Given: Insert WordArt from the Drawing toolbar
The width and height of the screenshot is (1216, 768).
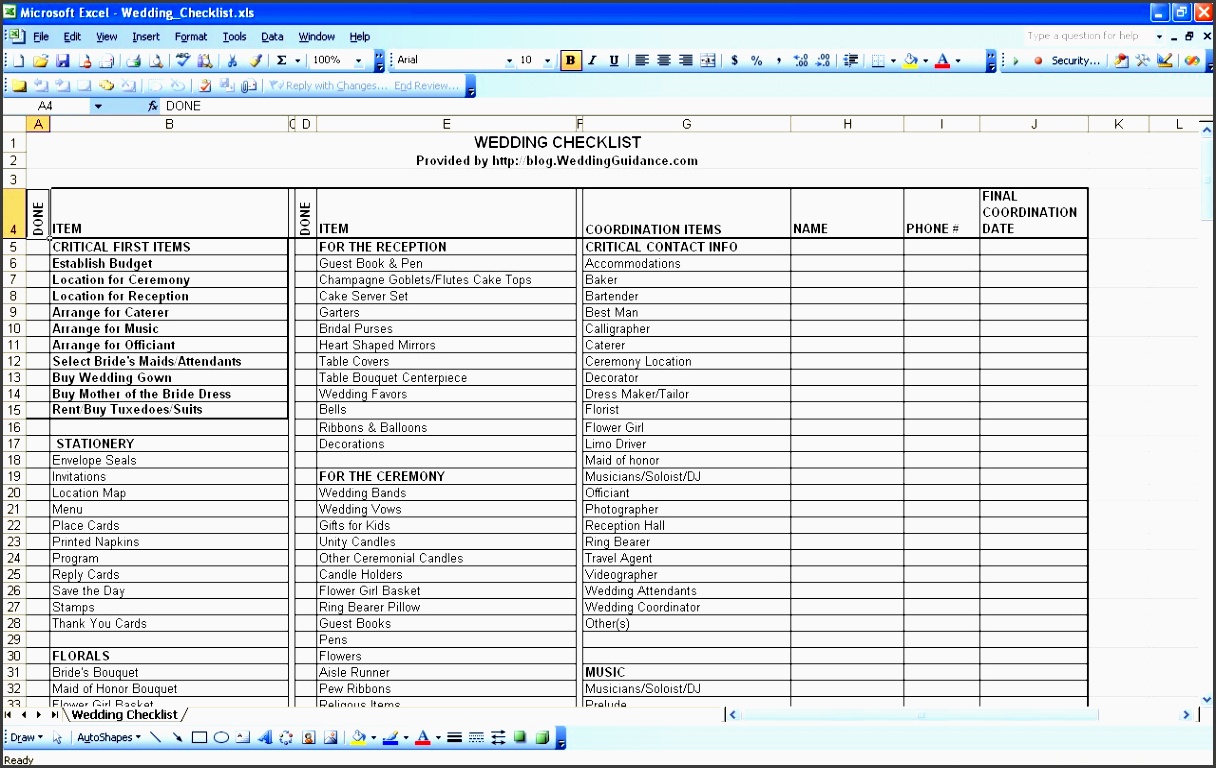Looking at the screenshot, I should 265,738.
